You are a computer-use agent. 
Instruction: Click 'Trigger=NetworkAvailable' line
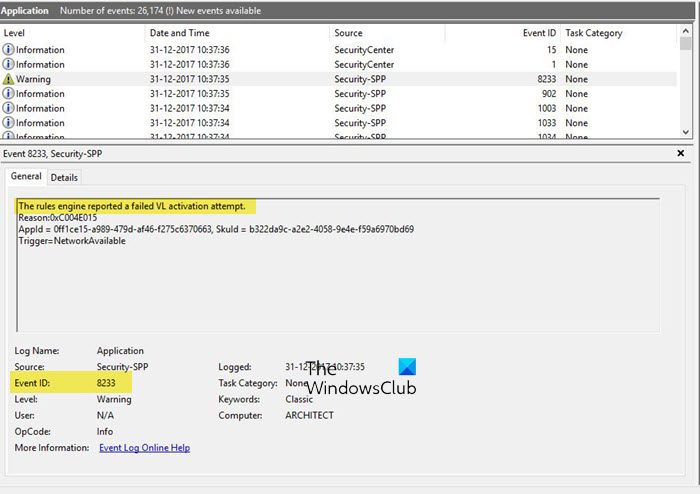coord(72,241)
